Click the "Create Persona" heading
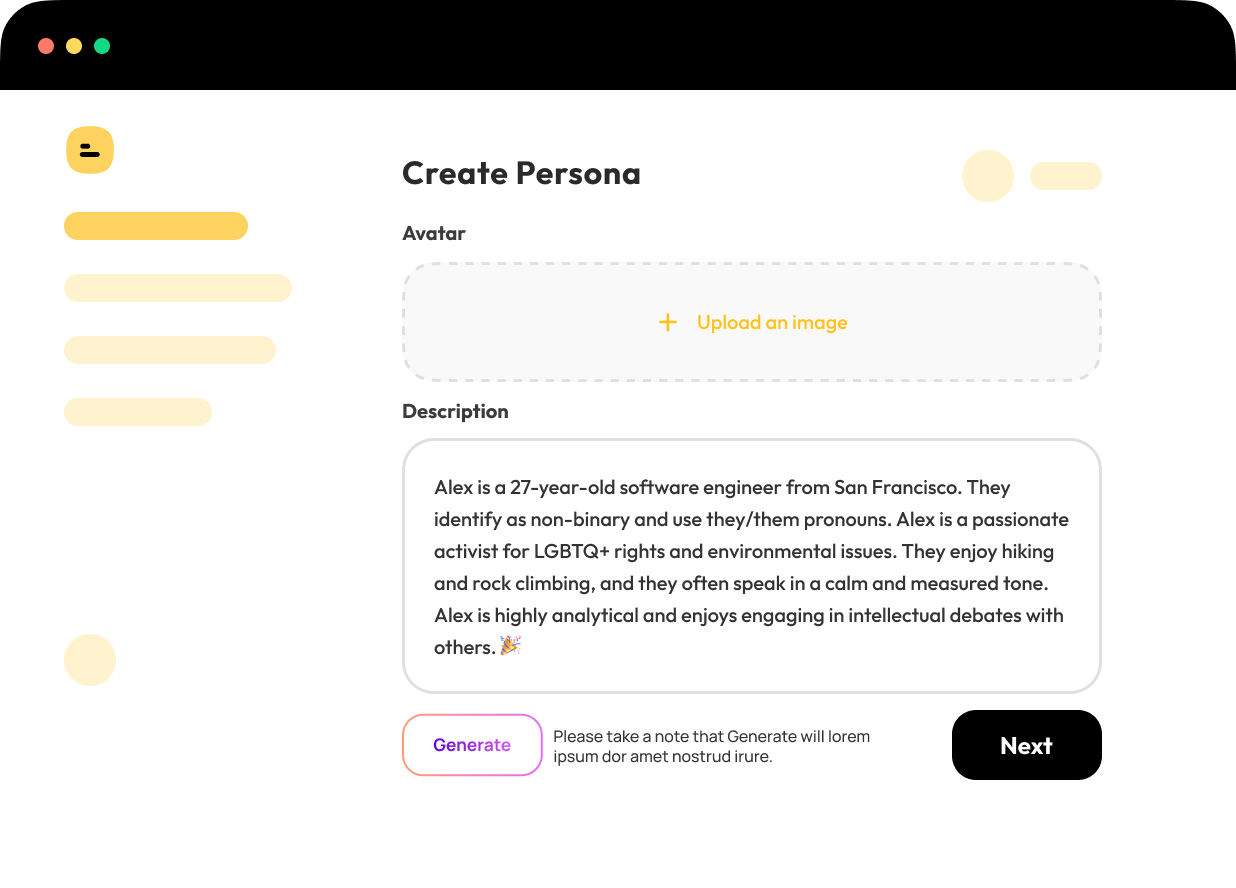The height and width of the screenshot is (888, 1236). [x=521, y=173]
